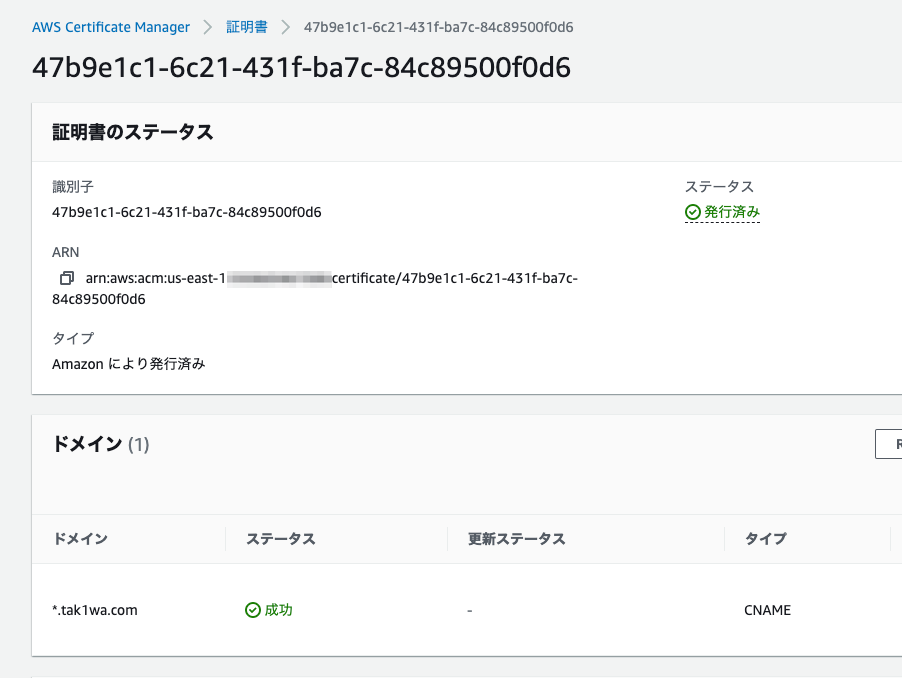Go back to the 証明書 breadcrumb page
Viewport: 902px width, 678px height.
[x=247, y=27]
